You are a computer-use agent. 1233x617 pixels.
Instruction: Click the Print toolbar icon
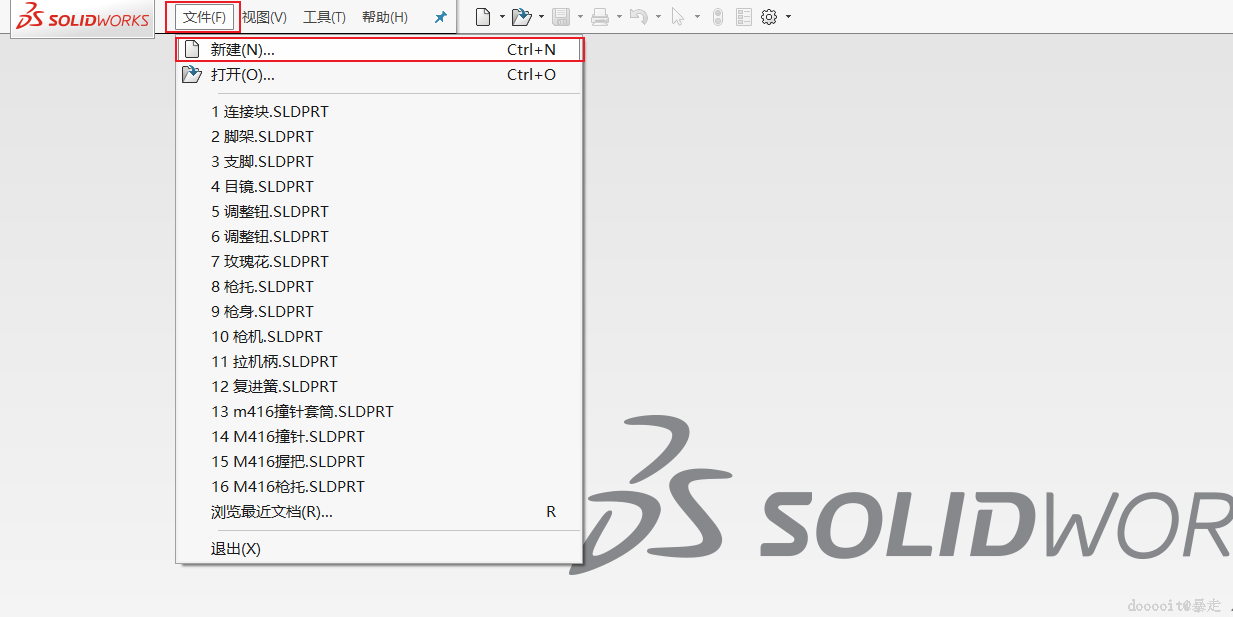point(600,17)
